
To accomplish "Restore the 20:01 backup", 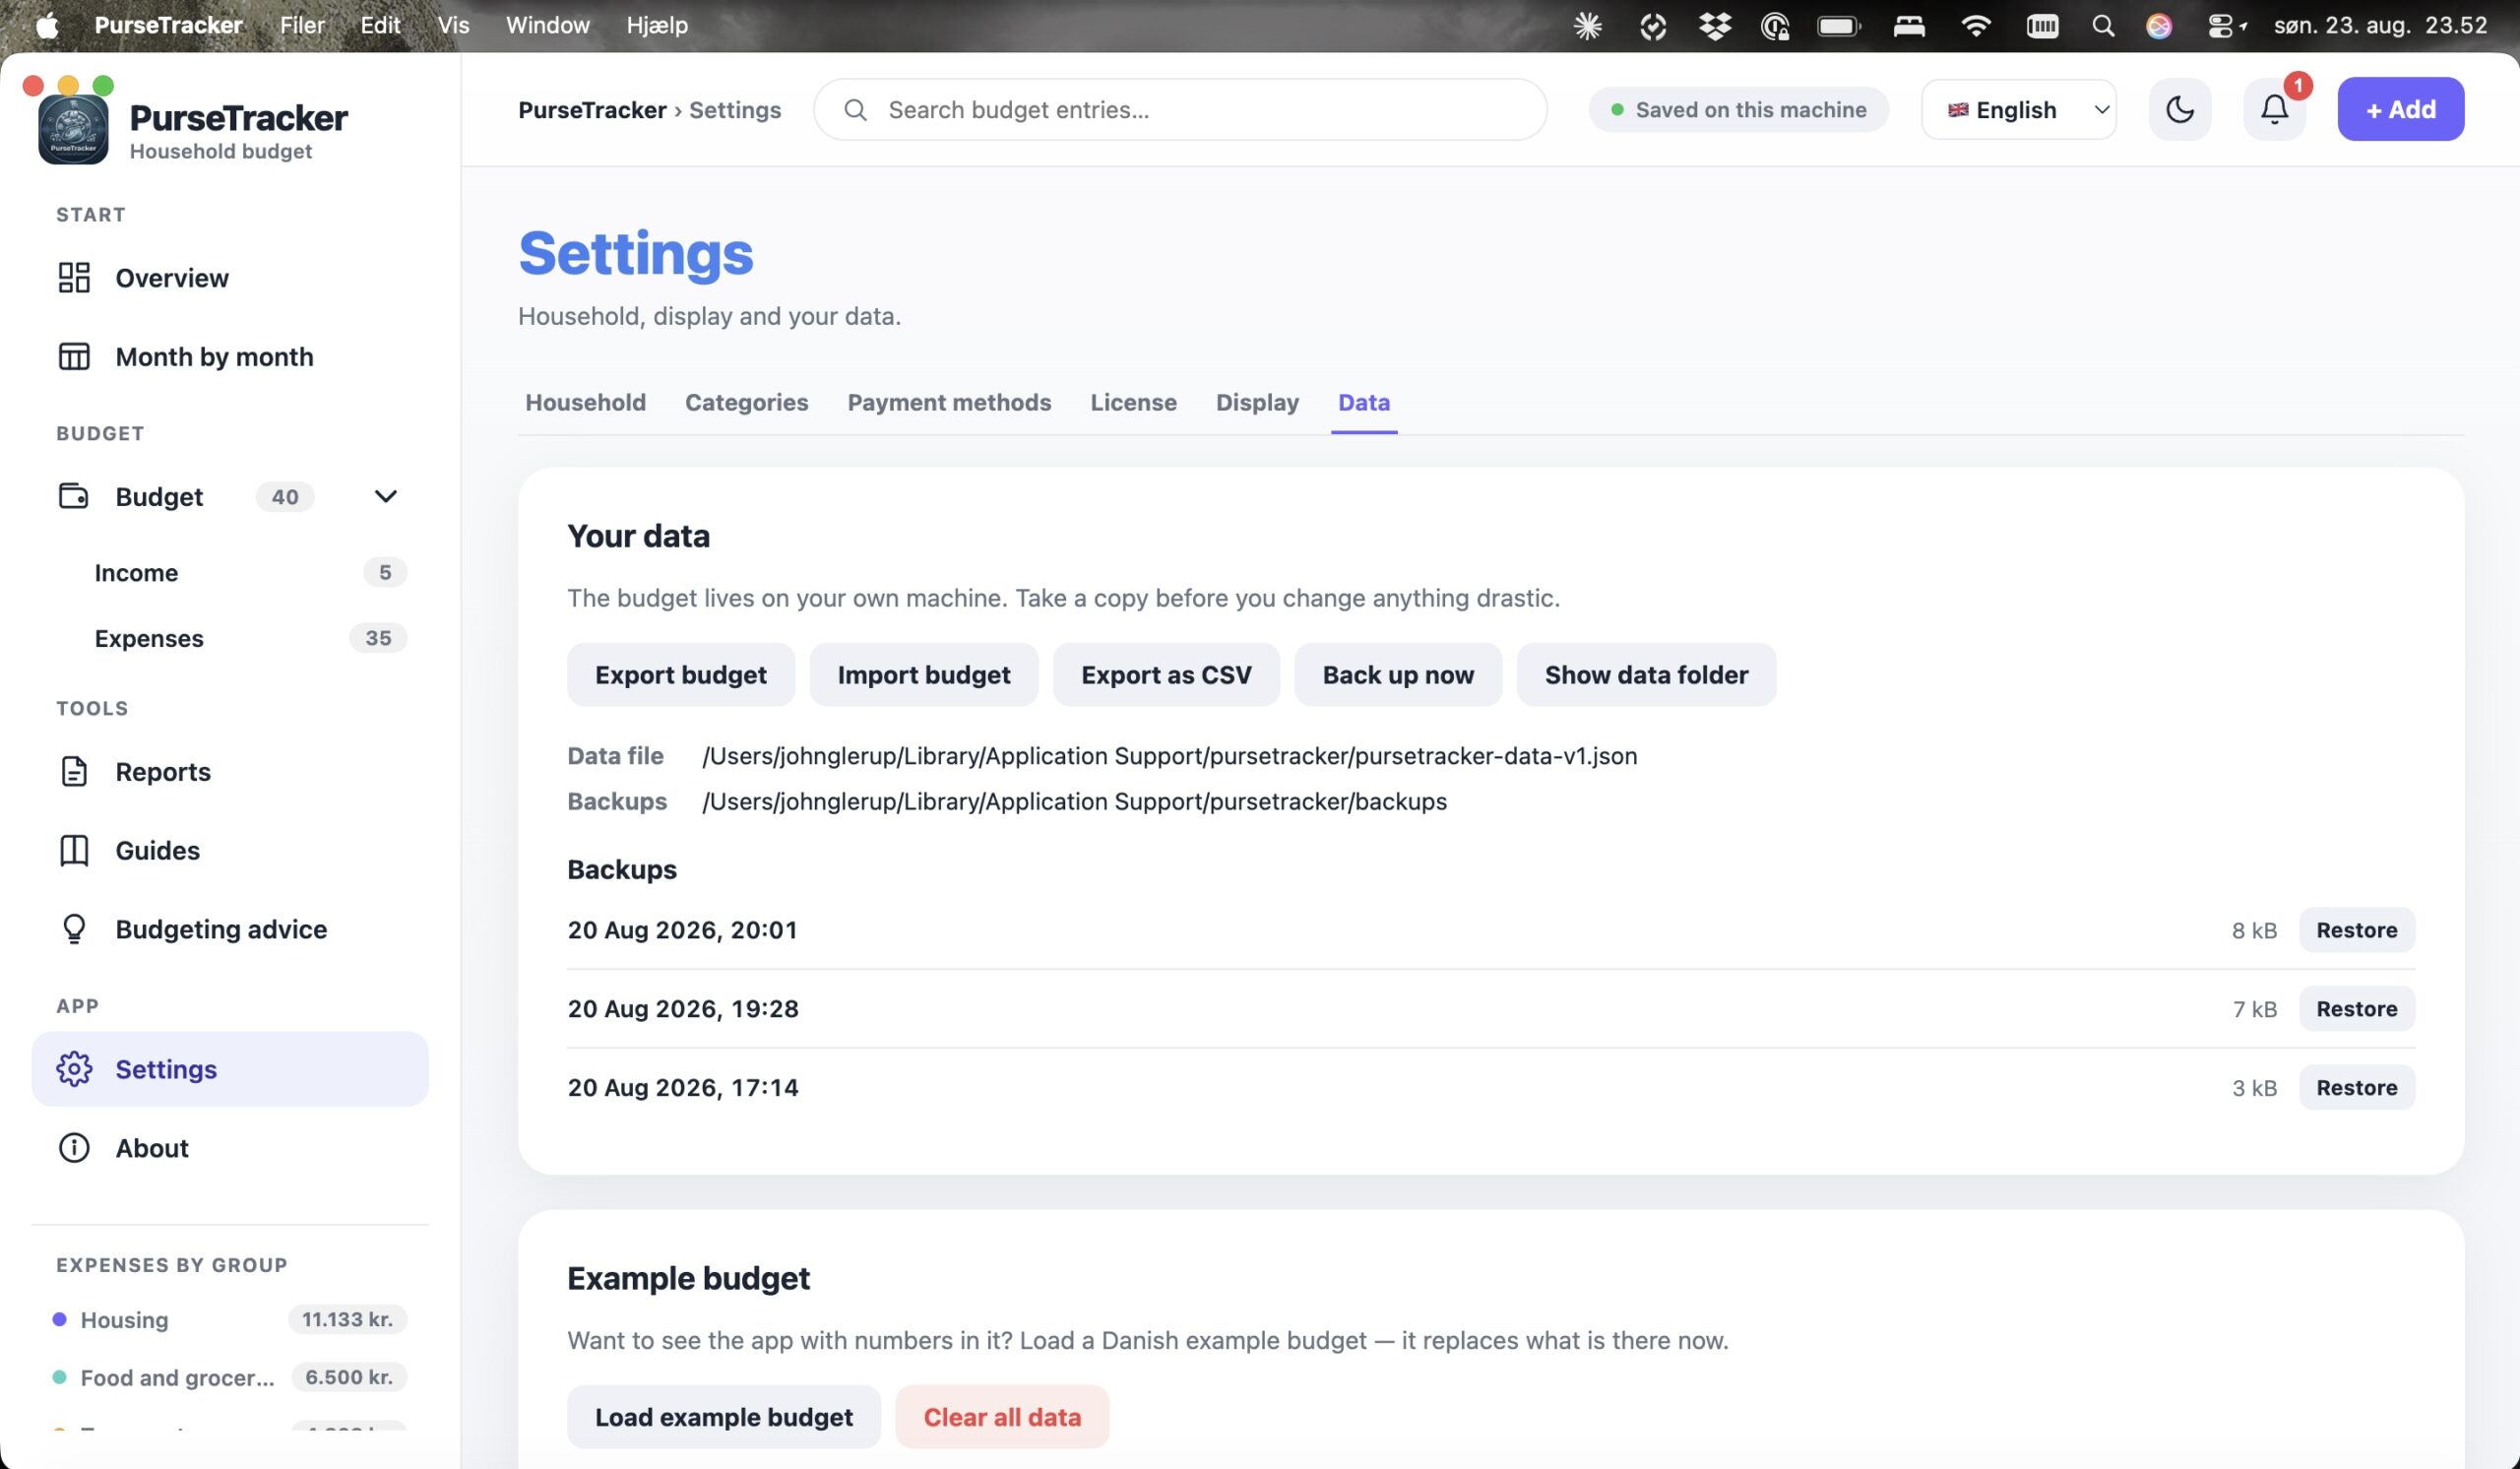I will click(x=2357, y=930).
